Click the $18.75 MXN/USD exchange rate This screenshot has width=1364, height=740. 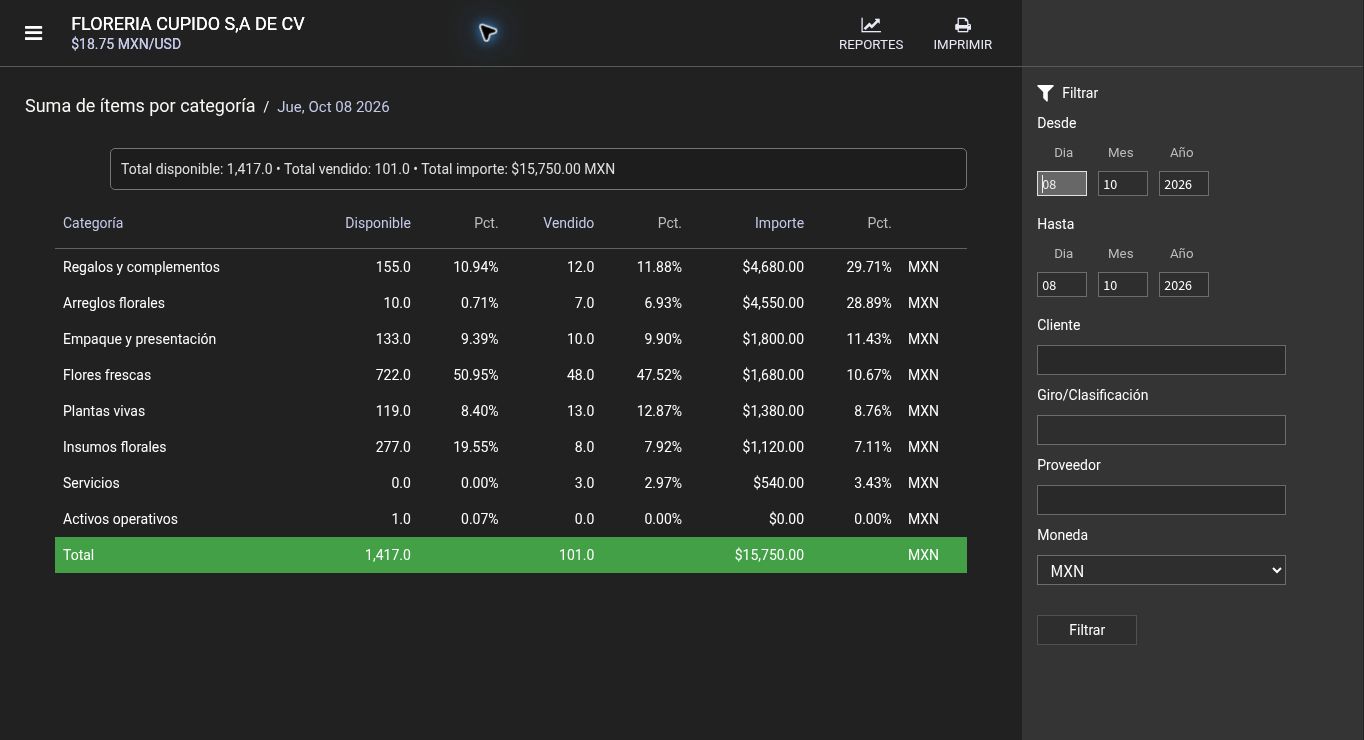pos(126,44)
